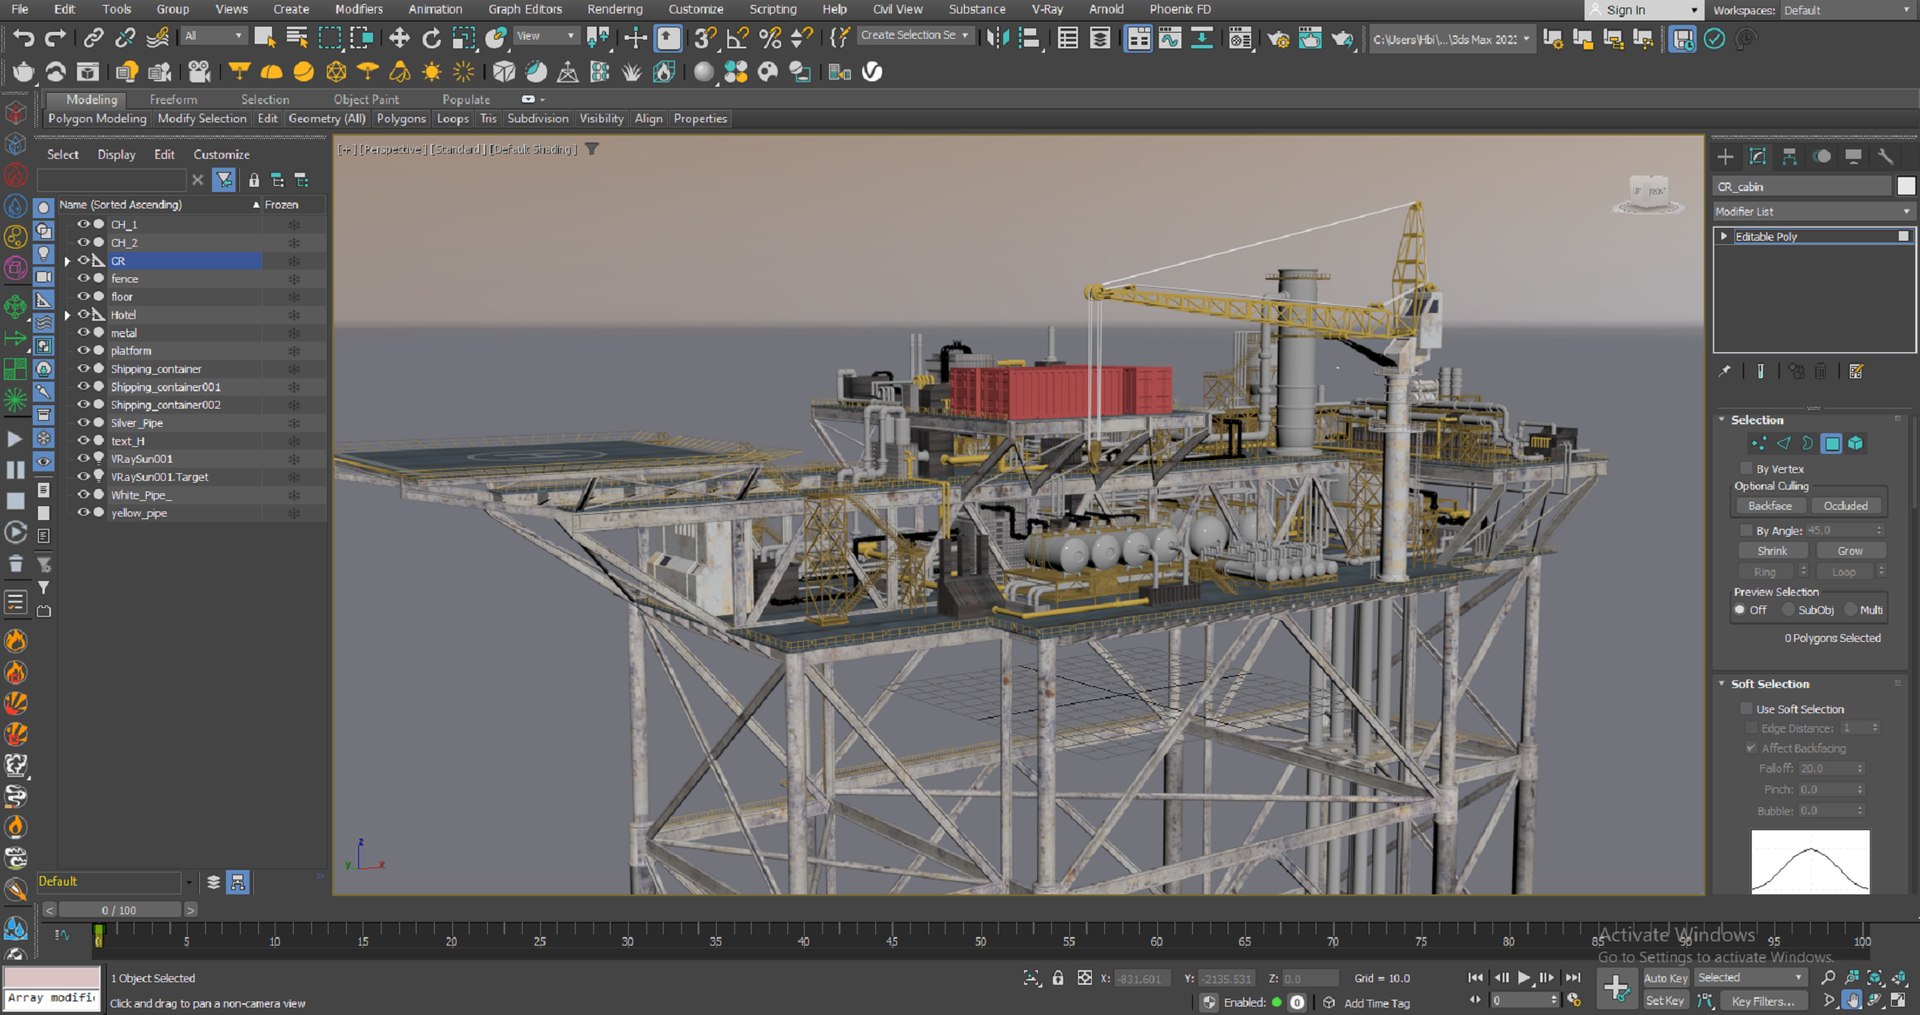Click the time slider 0 / 100 handle
Image resolution: width=1920 pixels, height=1015 pixels.
click(x=119, y=910)
